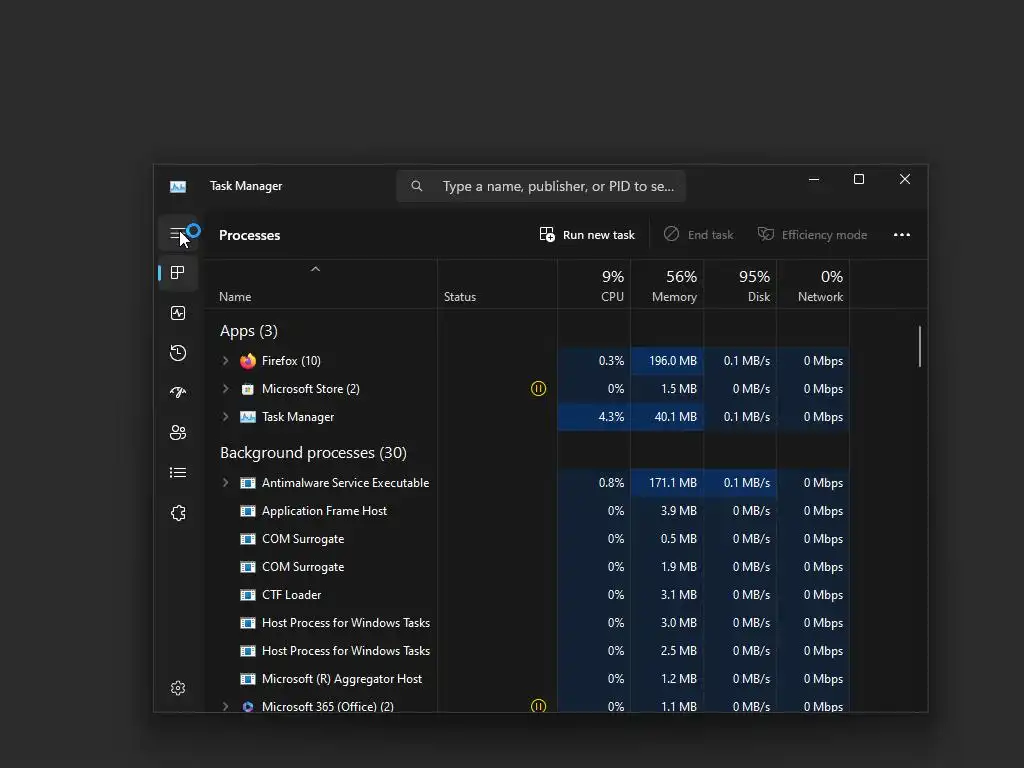Screen dimensions: 1024x768
Task: Click the Microsoft 365 (Office) icon
Action: [x=248, y=706]
